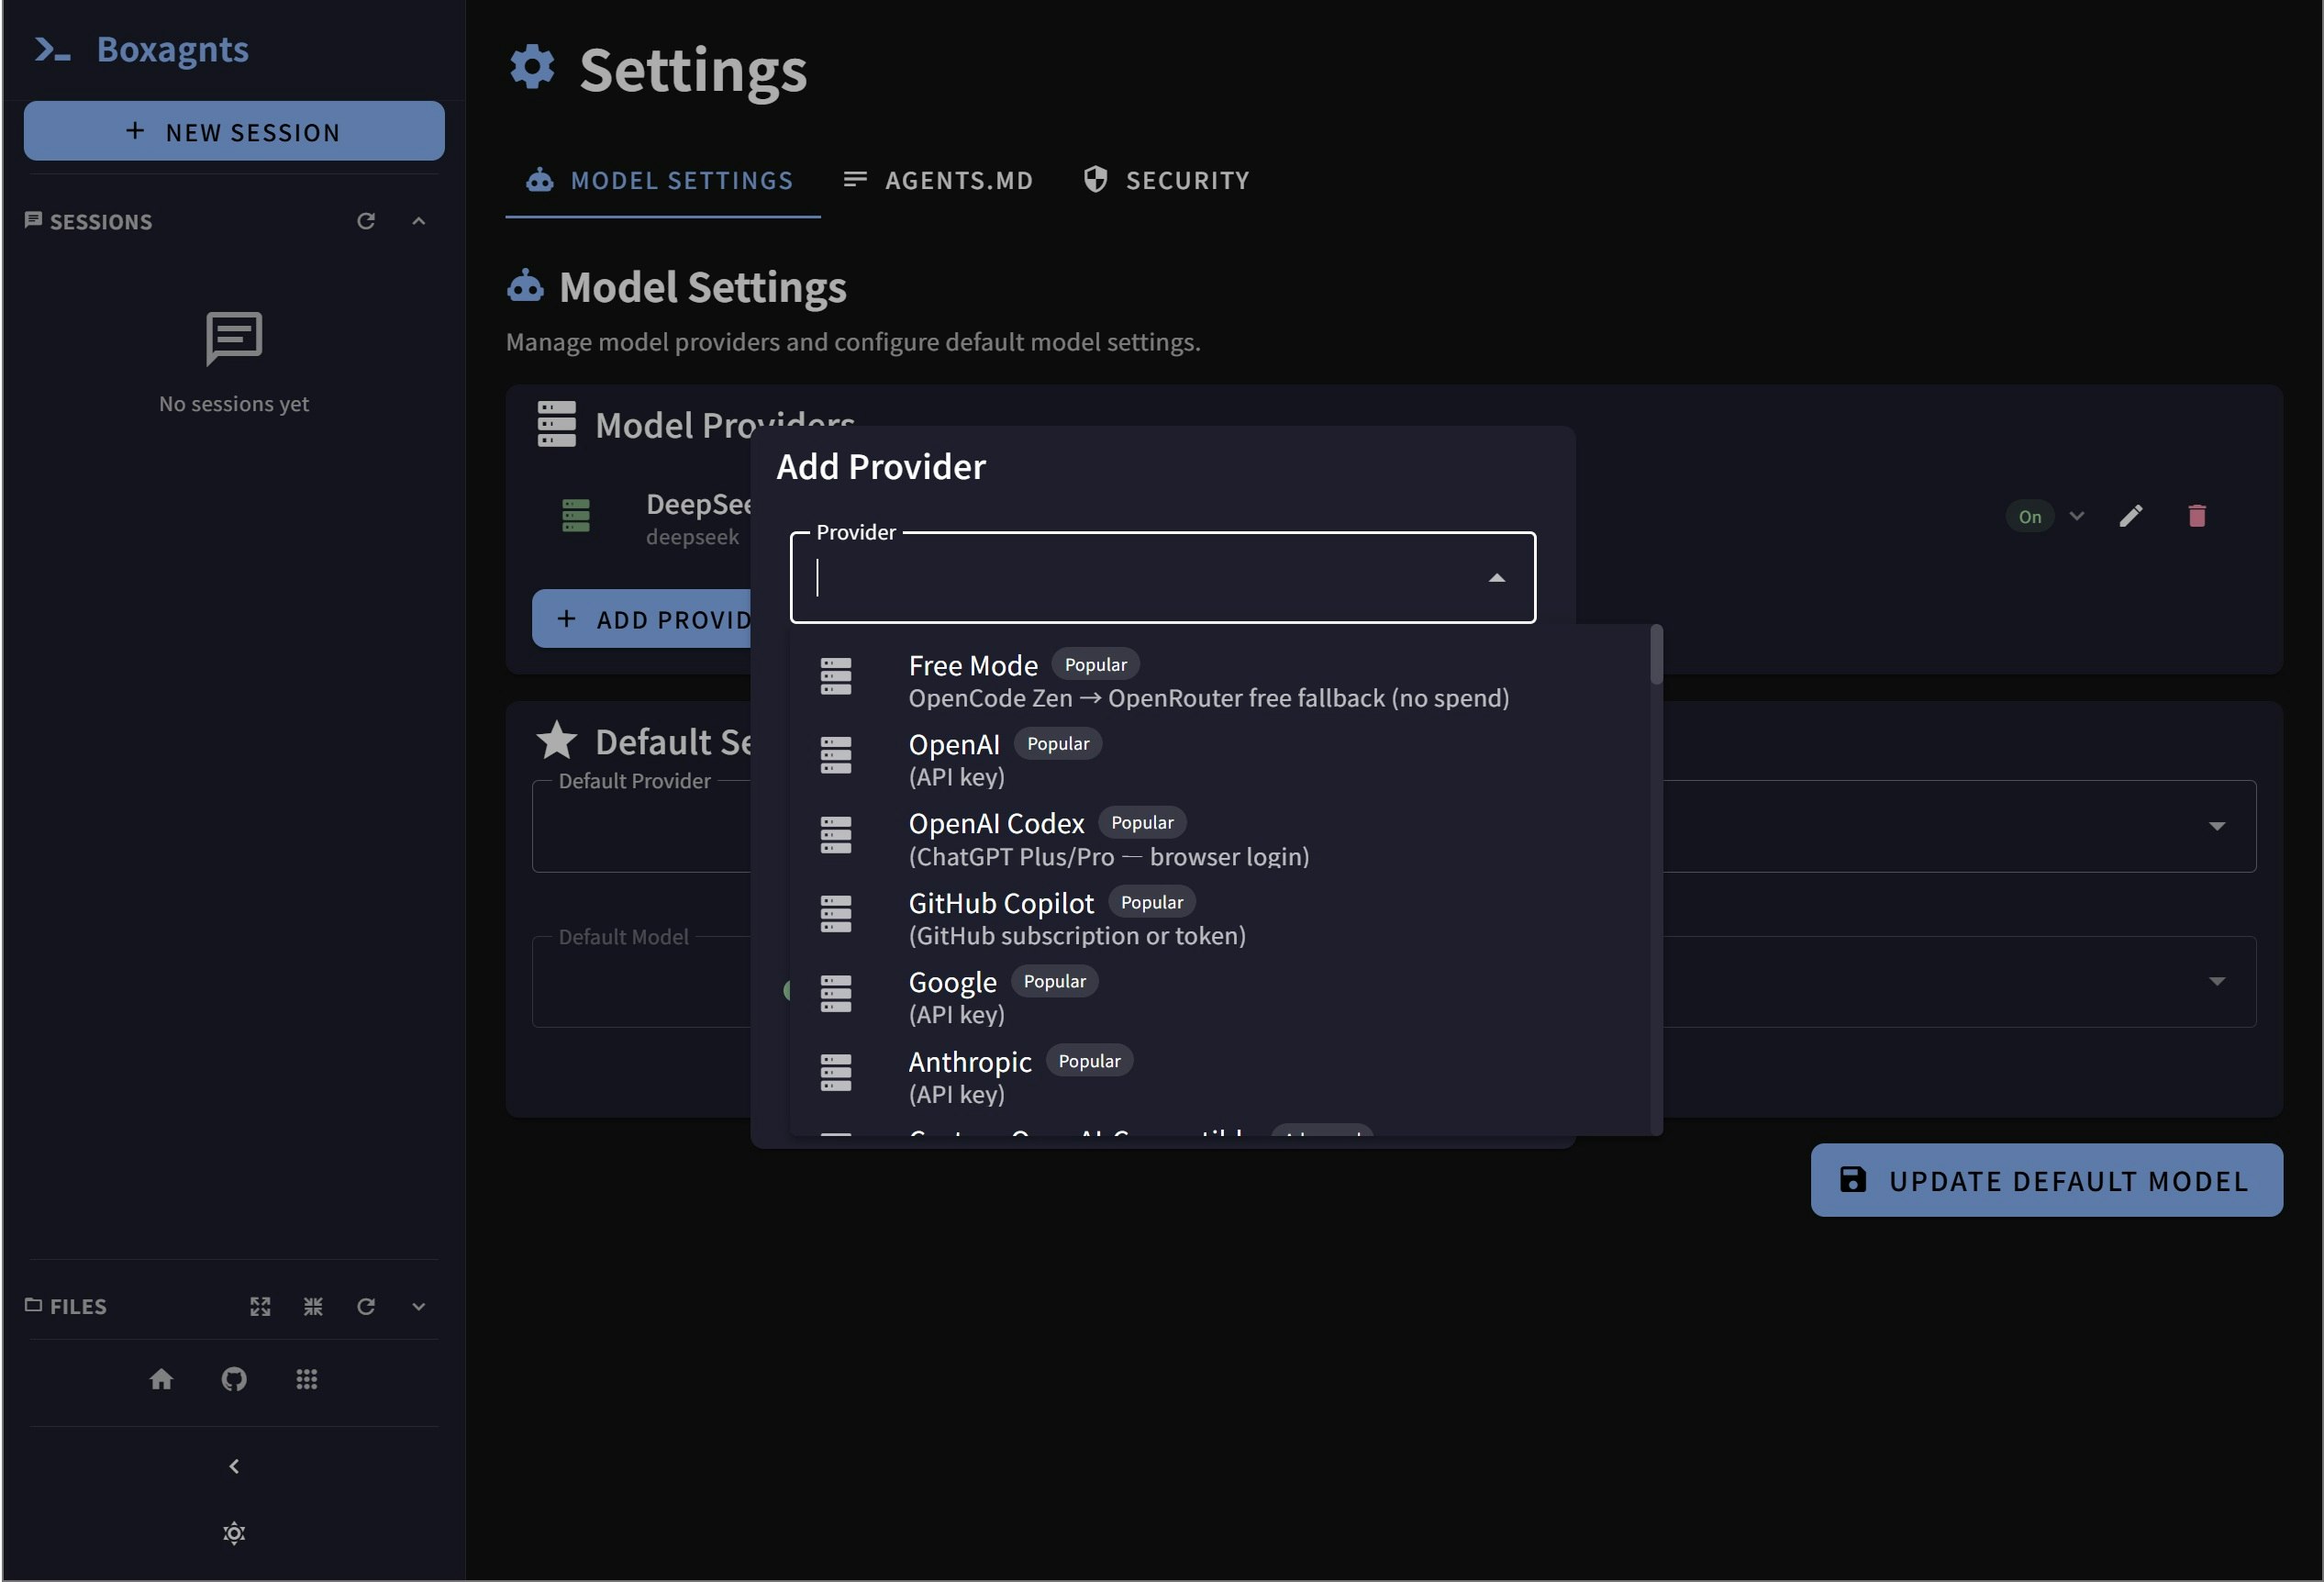Open Default Provider dropdown arrow
Image resolution: width=2324 pixels, height=1582 pixels.
click(2217, 826)
